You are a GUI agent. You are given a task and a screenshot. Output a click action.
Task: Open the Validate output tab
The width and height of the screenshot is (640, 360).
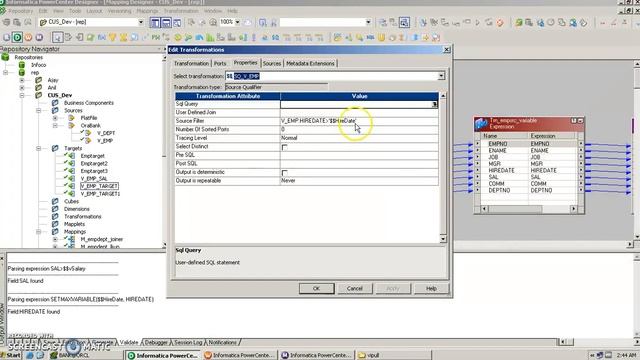[x=129, y=342]
